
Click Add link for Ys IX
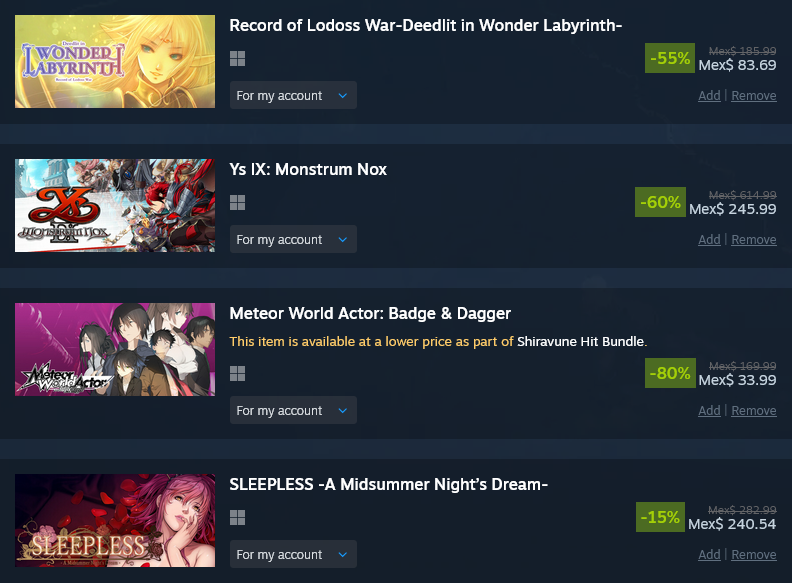click(709, 239)
